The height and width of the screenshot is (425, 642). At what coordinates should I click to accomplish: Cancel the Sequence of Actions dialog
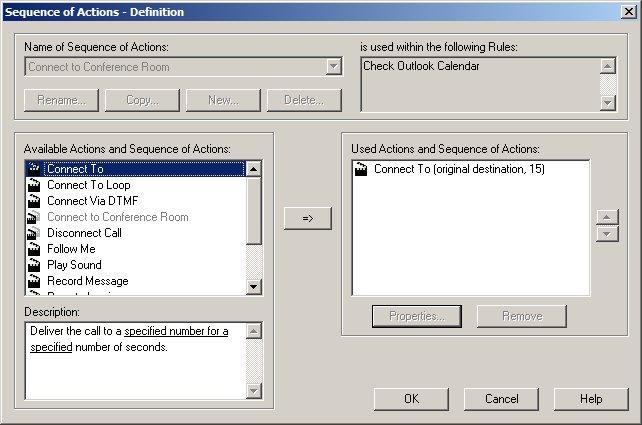pyautogui.click(x=502, y=399)
